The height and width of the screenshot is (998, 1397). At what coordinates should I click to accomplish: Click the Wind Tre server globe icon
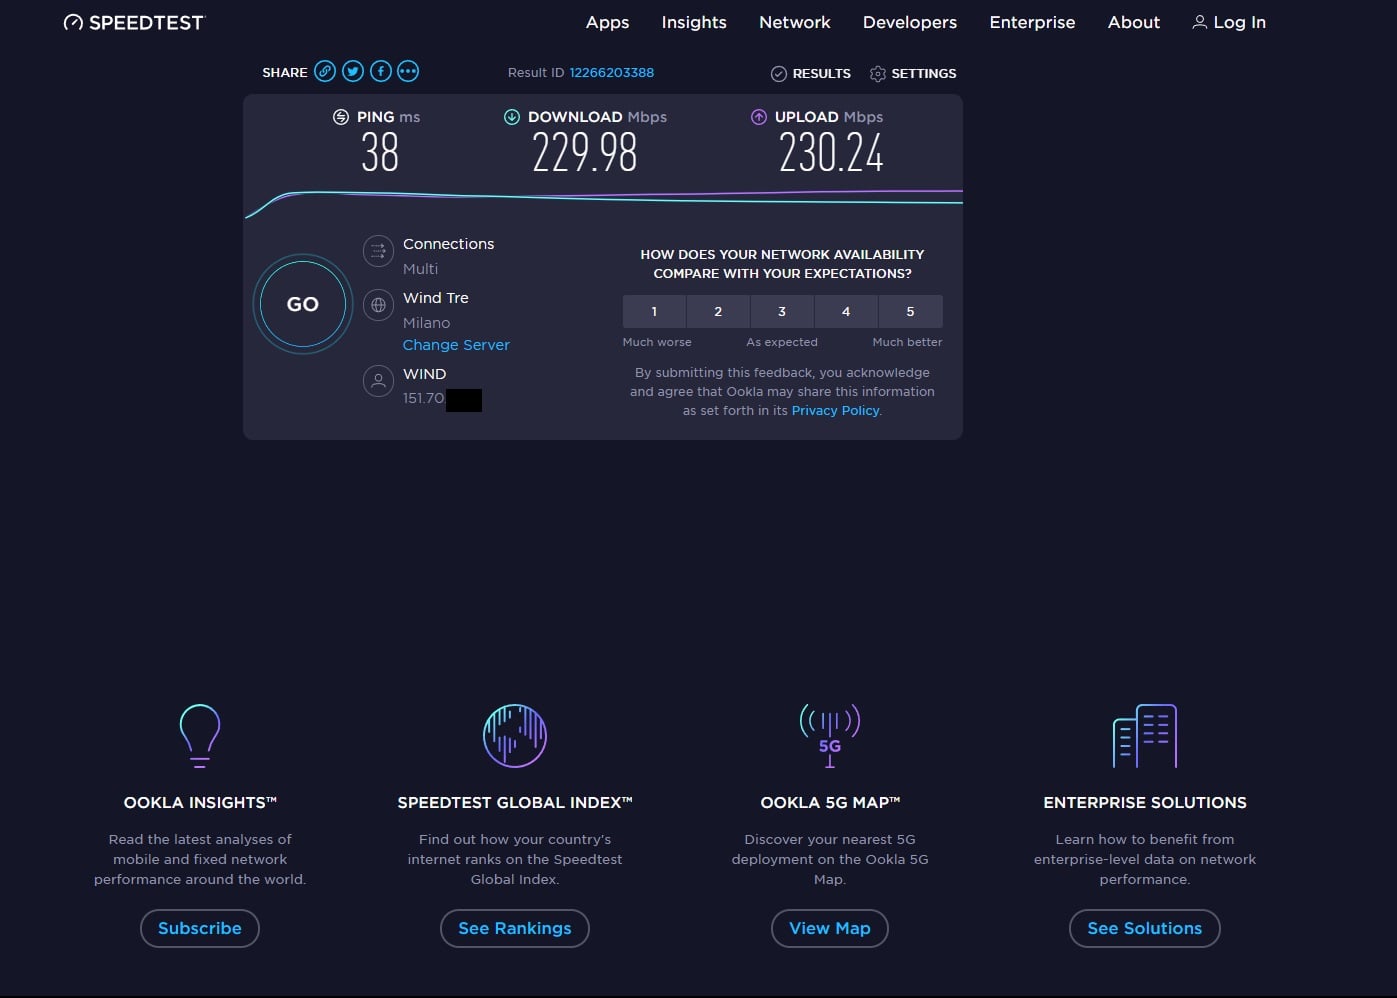378,305
